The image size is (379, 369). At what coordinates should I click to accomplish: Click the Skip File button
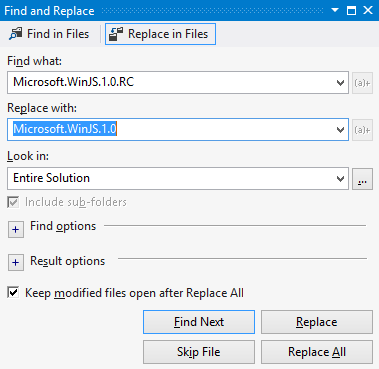(x=199, y=352)
